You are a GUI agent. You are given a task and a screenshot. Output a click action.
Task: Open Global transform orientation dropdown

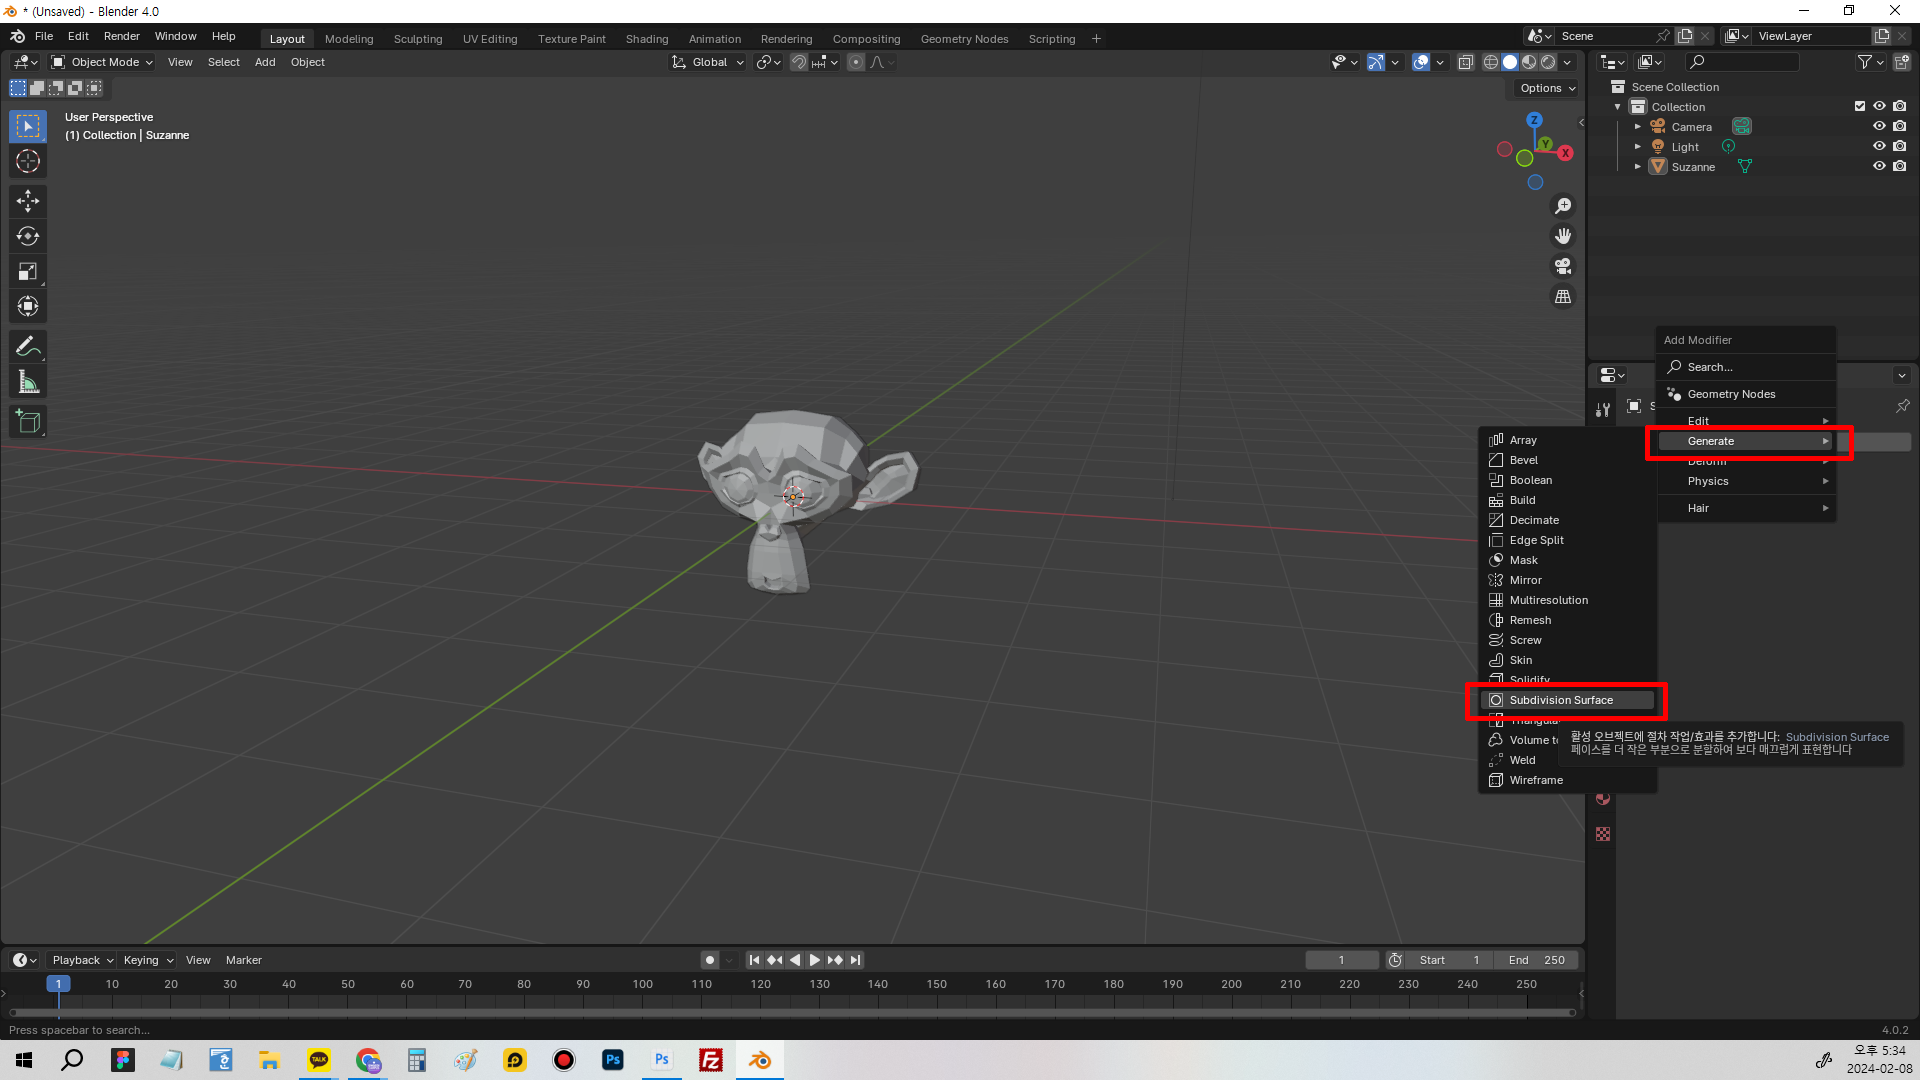(708, 62)
